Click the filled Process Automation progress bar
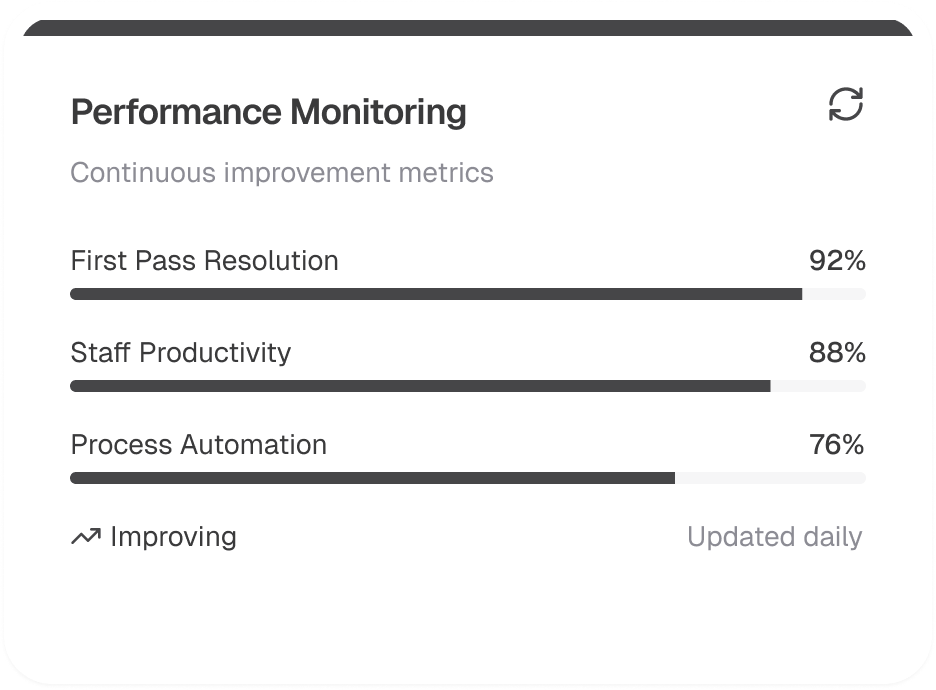 [372, 478]
